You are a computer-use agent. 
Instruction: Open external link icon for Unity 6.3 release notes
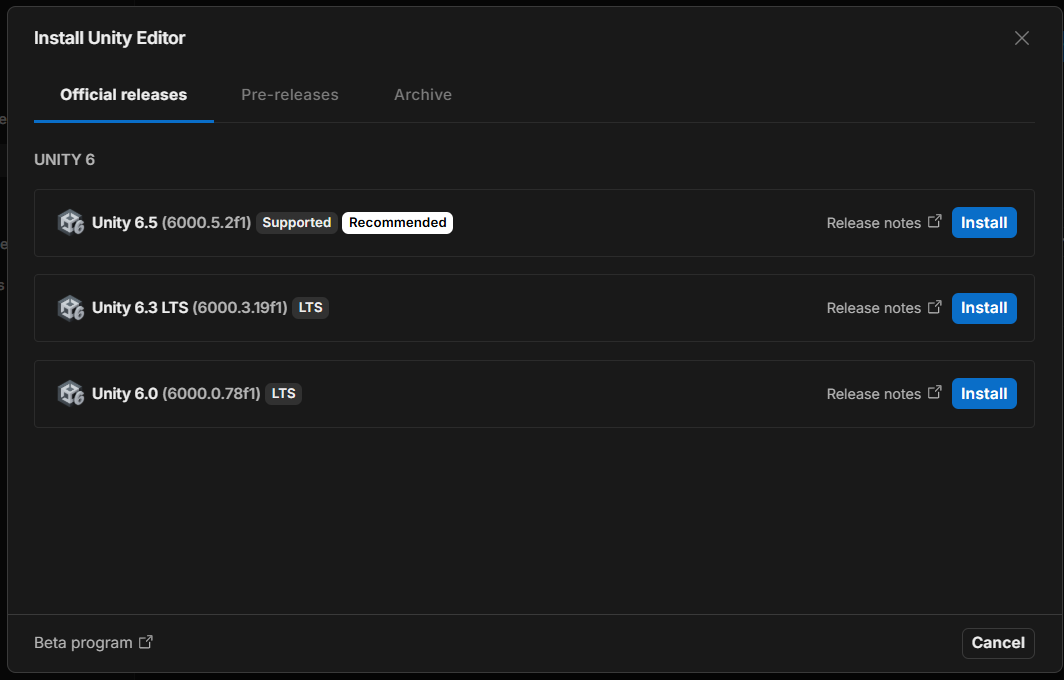tap(934, 307)
